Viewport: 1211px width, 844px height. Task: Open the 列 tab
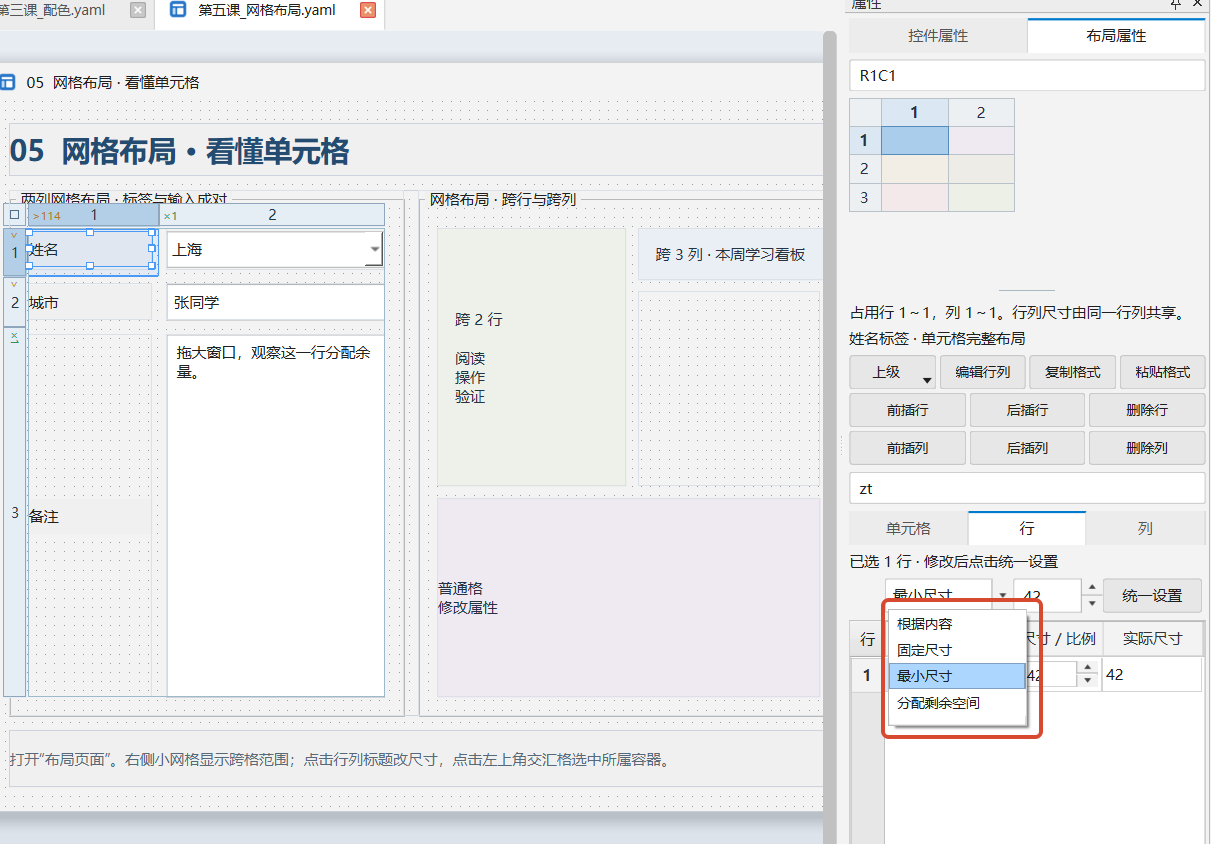[x=1145, y=528]
